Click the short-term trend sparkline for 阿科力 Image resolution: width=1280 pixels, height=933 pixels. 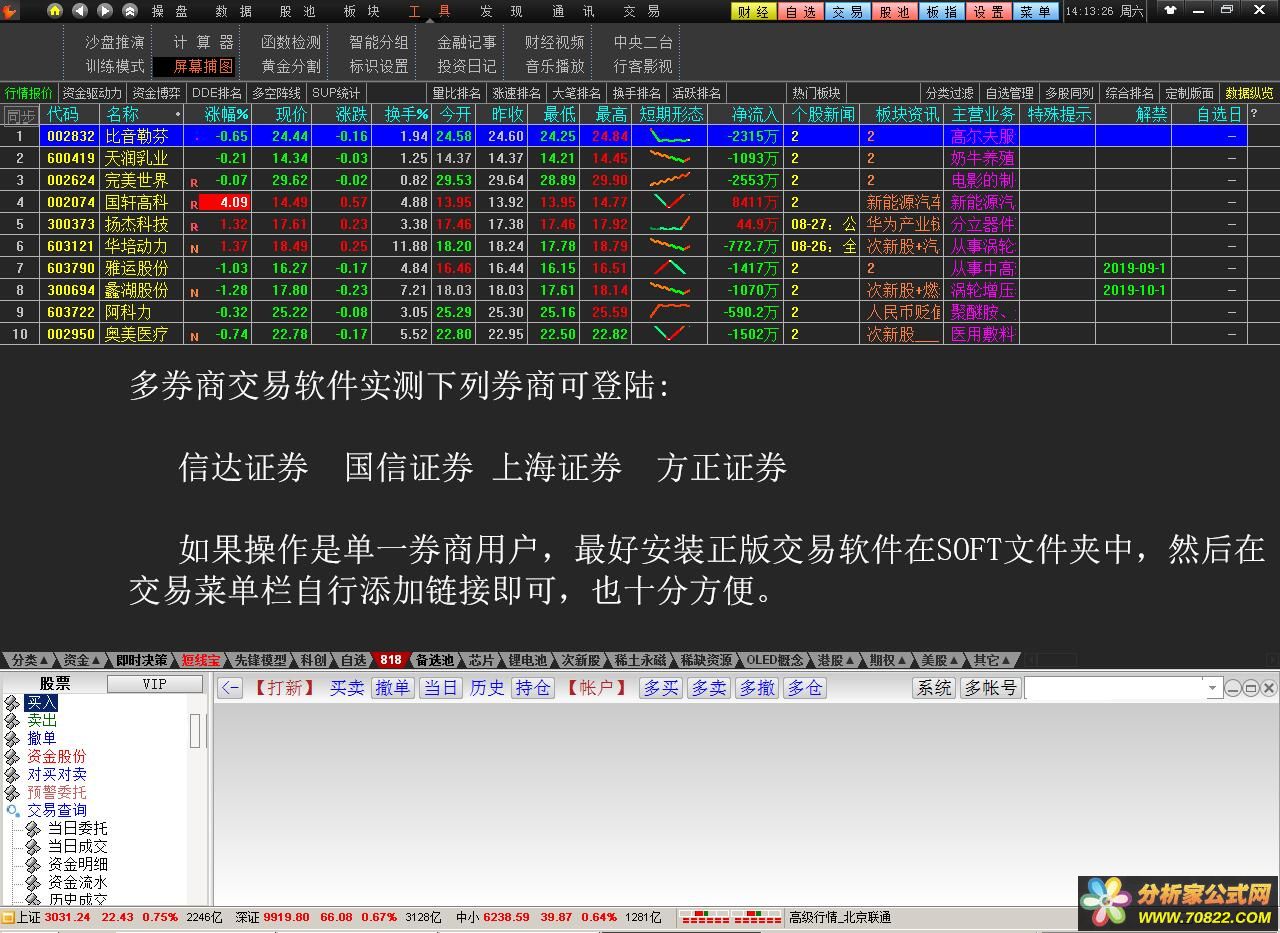[670, 312]
